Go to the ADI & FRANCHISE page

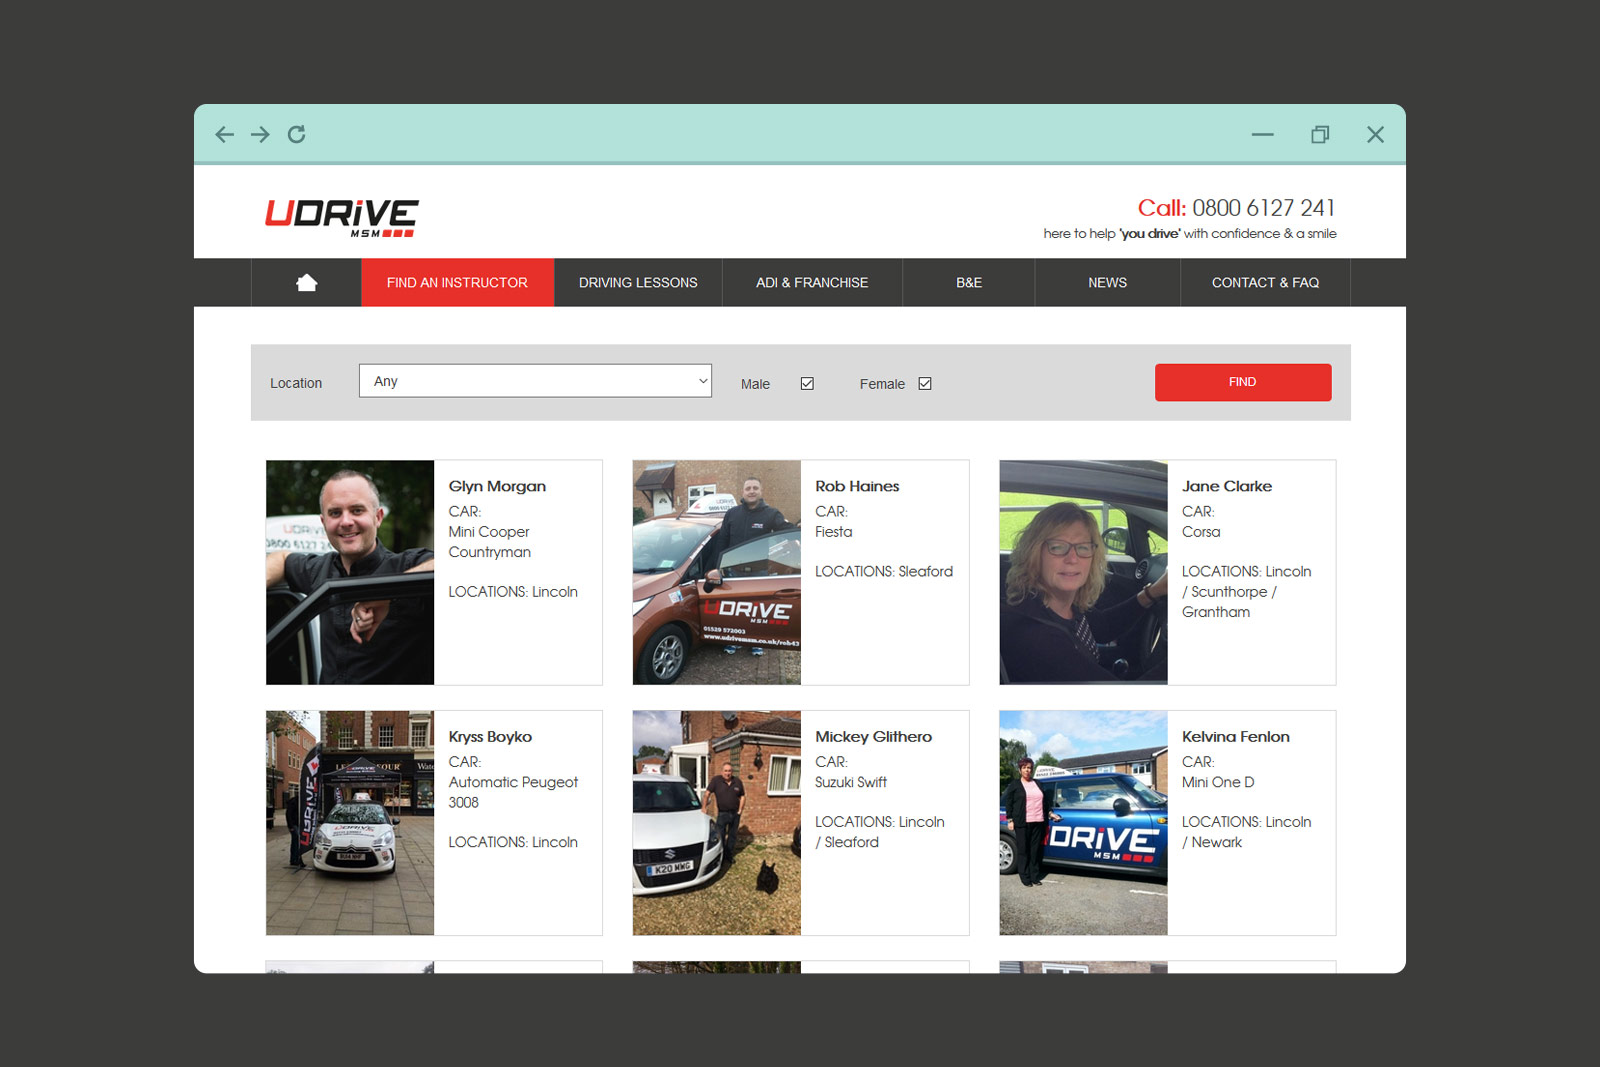click(x=812, y=282)
